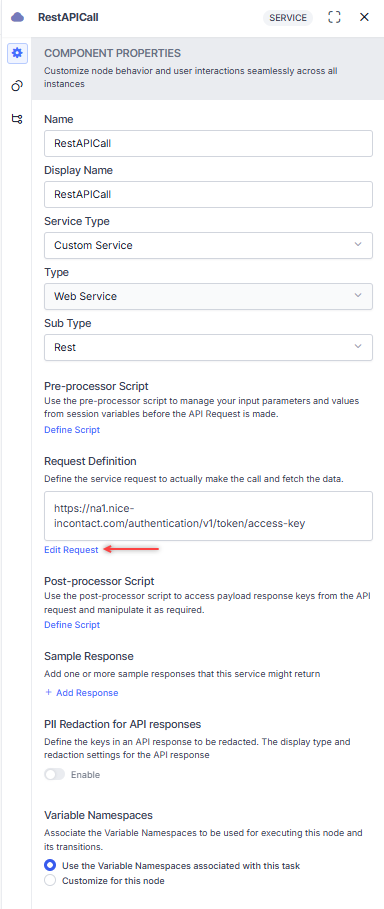
Task: Click the Edit Request link
Action: coord(71,550)
